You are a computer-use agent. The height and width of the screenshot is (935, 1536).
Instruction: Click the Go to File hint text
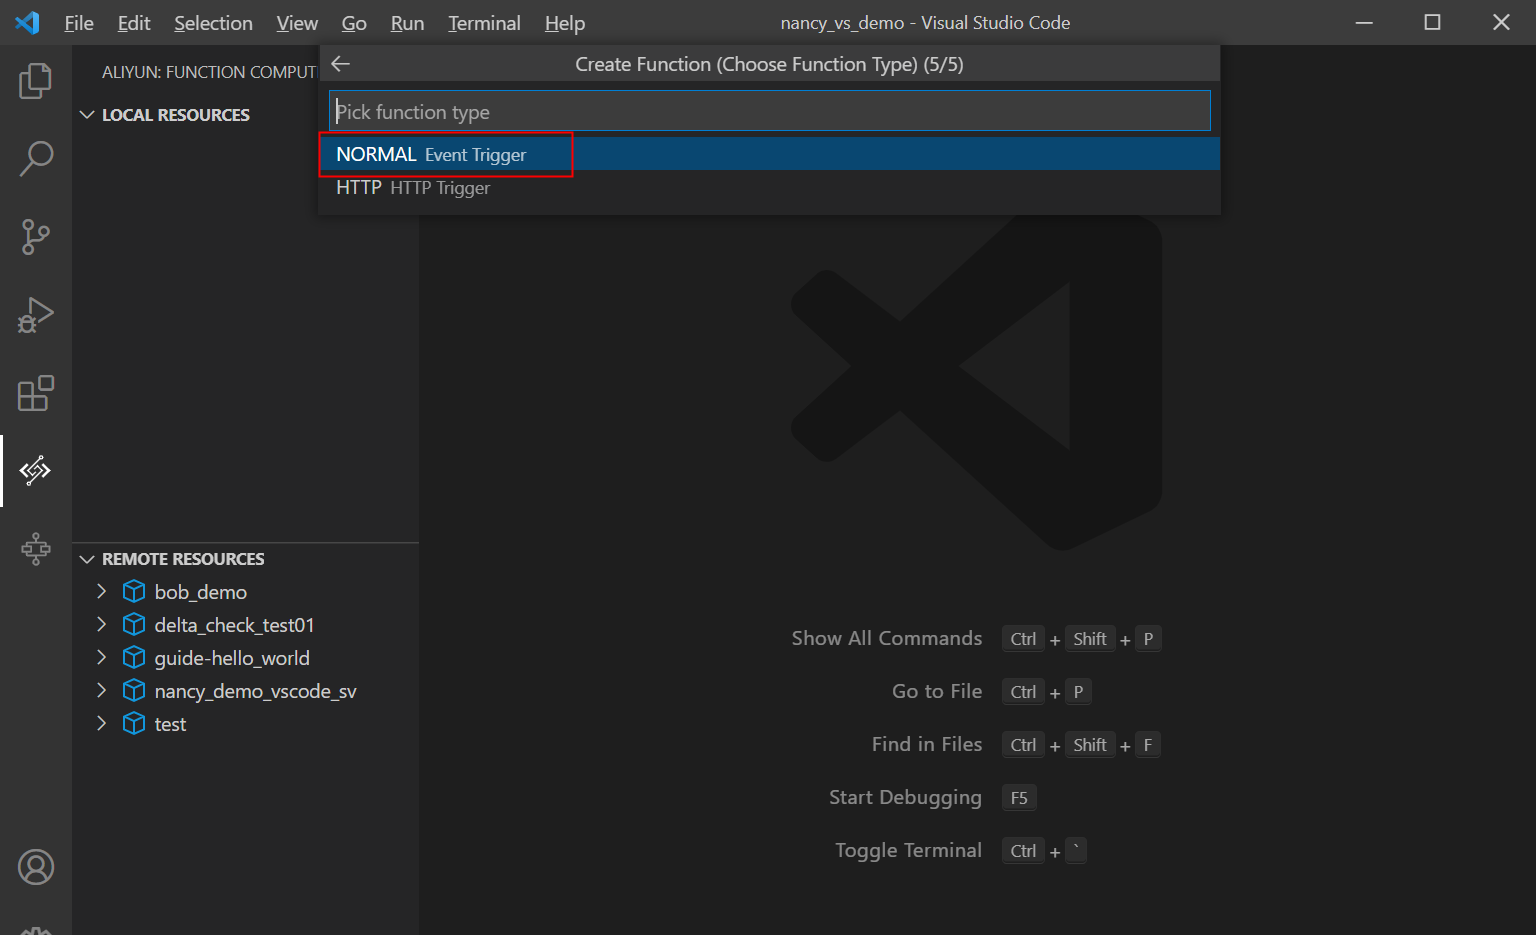click(x=937, y=691)
